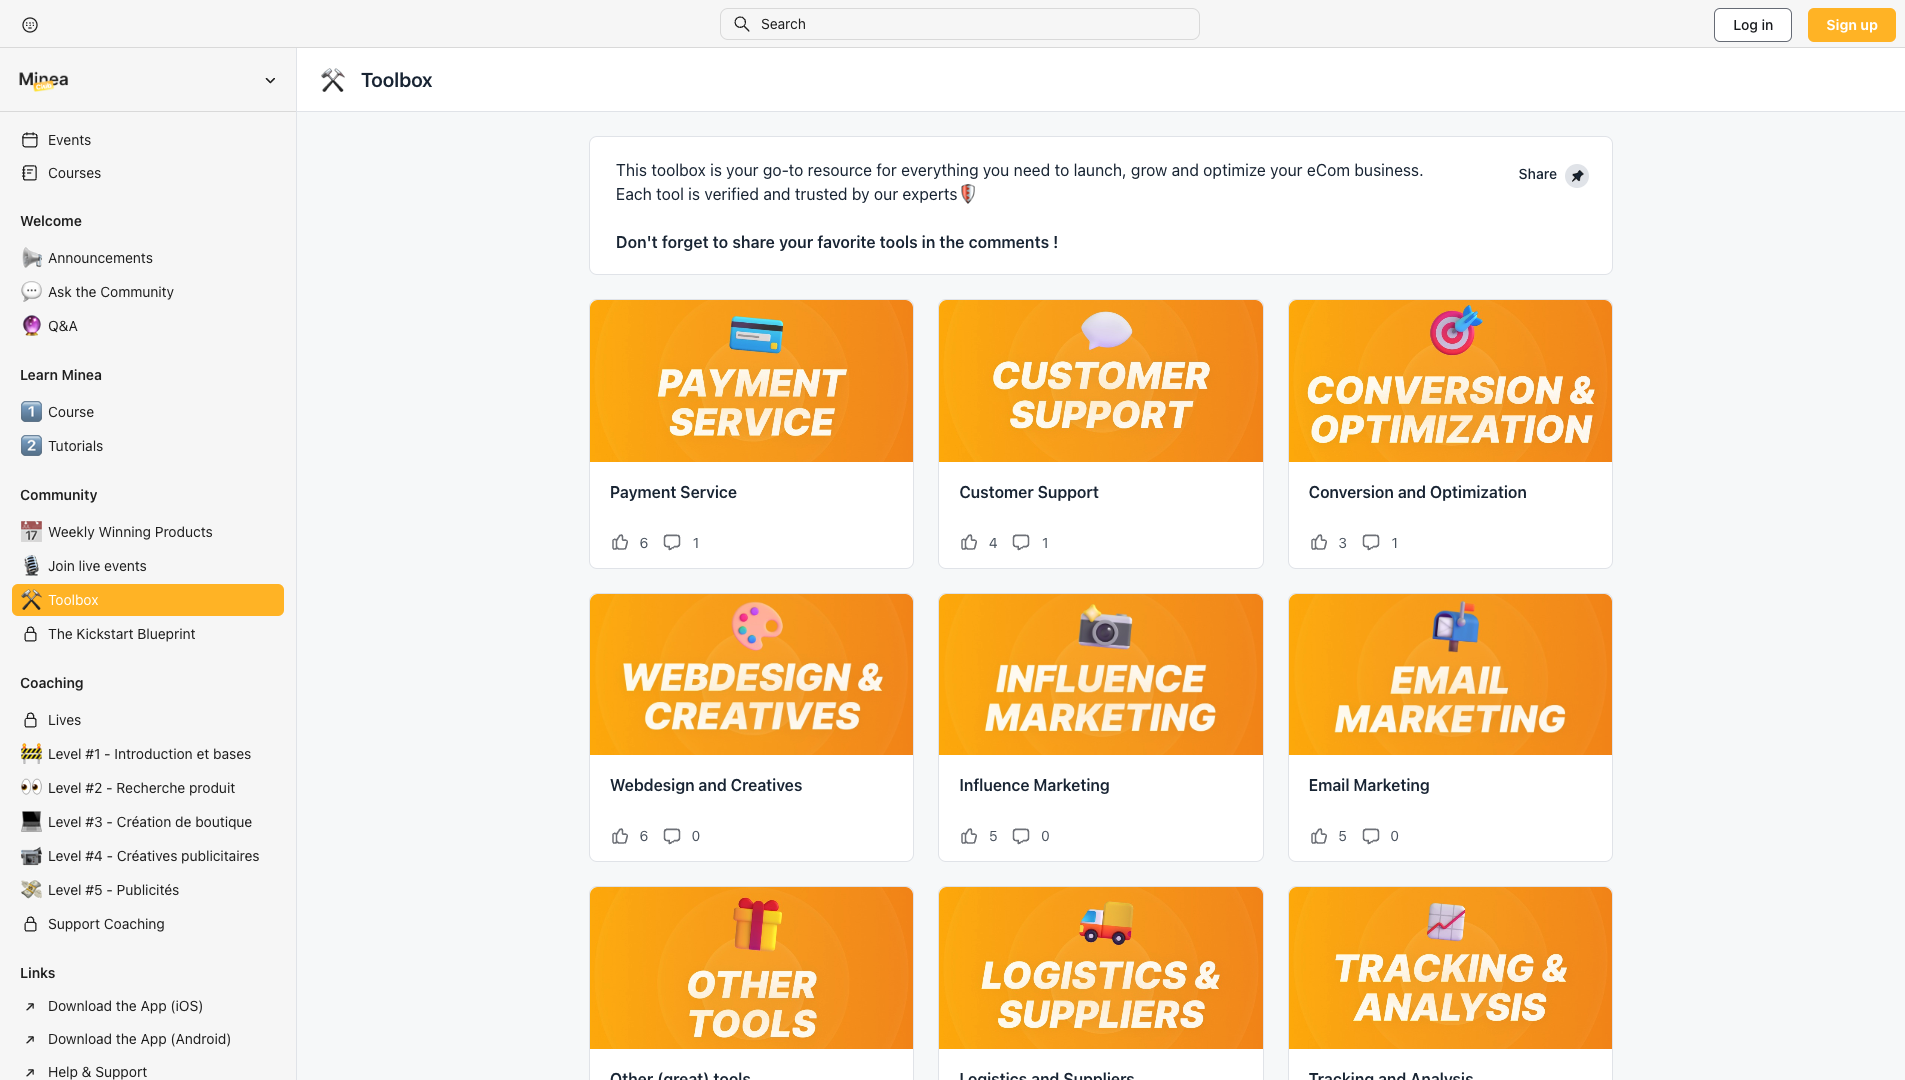Open the Logistics & Suppliers banner image

(x=1100, y=968)
